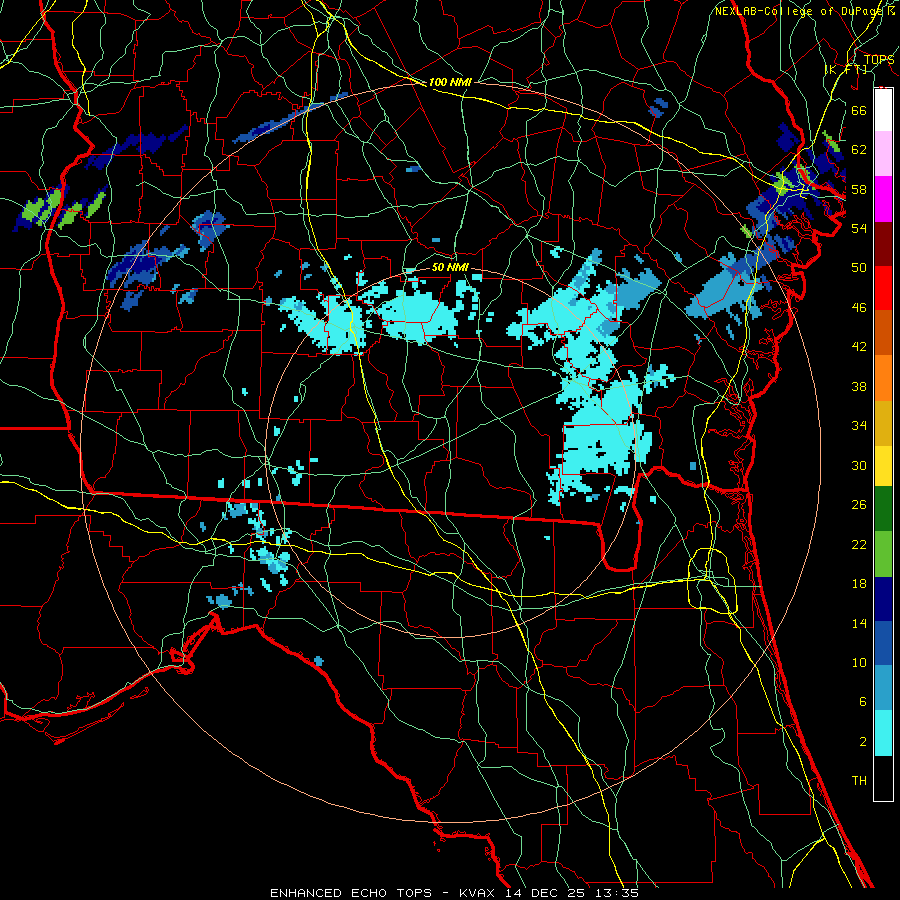The width and height of the screenshot is (900, 900).
Task: Click the NEXLAB-College of DuPage credit
Action: tap(800, 11)
